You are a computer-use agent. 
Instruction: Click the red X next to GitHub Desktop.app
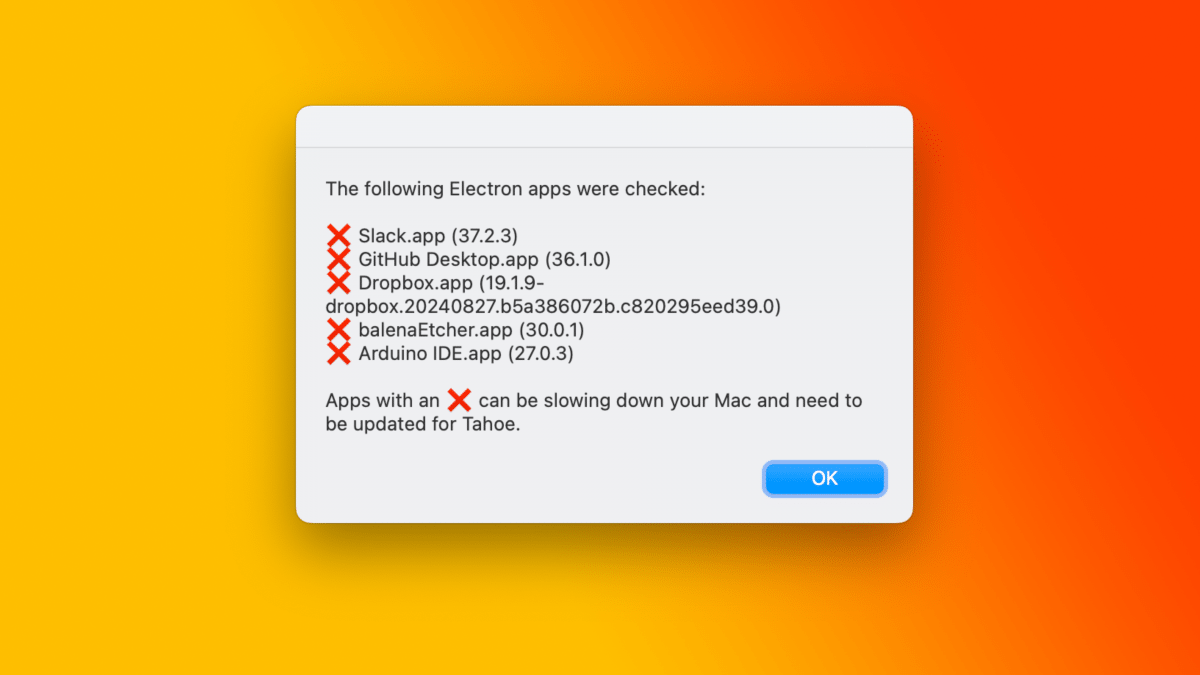click(x=339, y=260)
